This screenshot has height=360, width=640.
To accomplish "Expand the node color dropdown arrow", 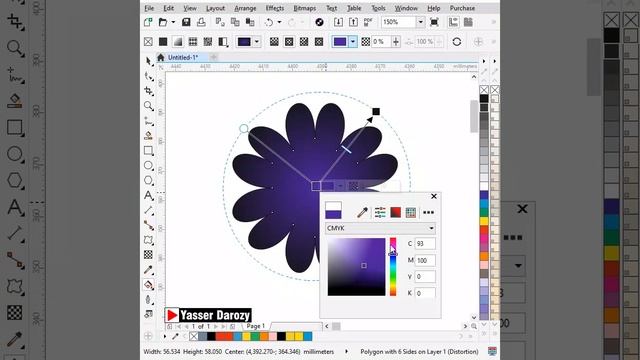I will pos(353,42).
